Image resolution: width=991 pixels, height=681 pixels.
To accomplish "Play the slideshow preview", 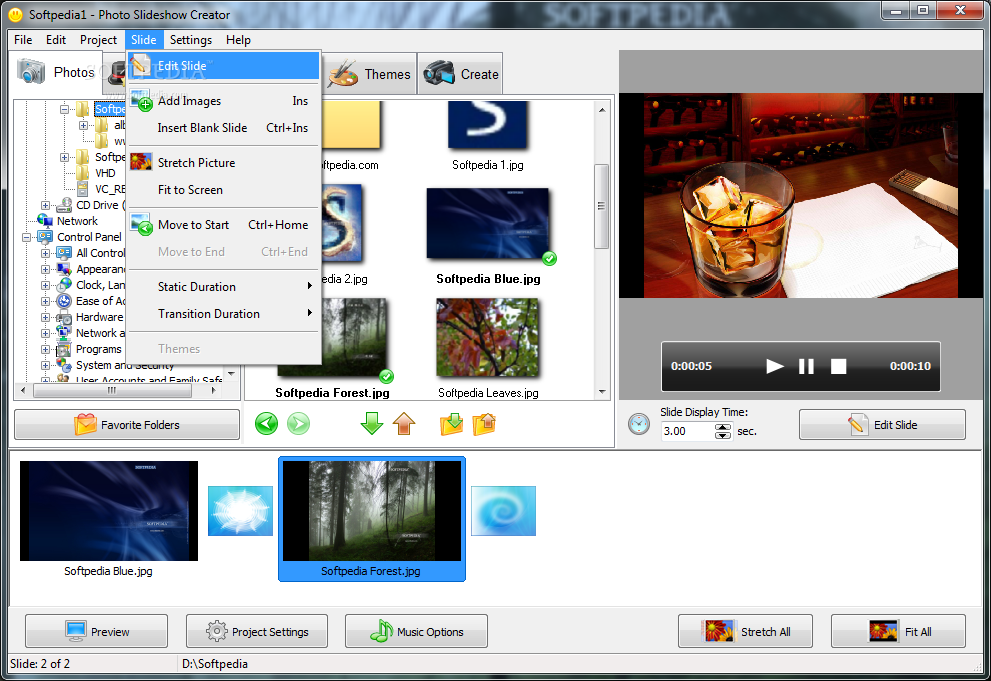I will pos(774,366).
